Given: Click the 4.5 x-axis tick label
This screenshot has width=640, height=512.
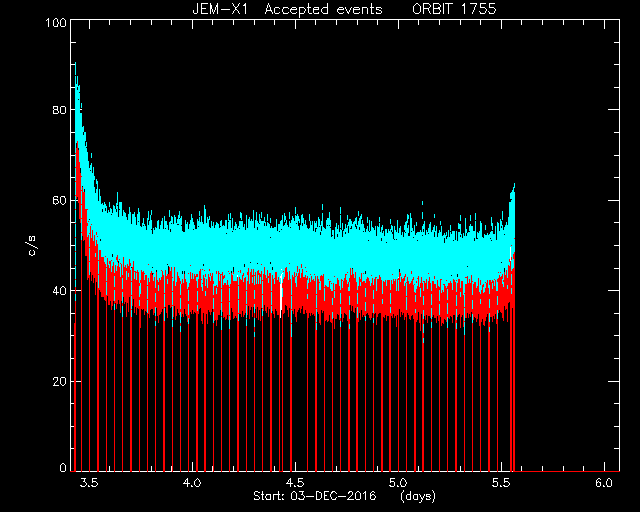Looking at the screenshot, I should point(295,483).
